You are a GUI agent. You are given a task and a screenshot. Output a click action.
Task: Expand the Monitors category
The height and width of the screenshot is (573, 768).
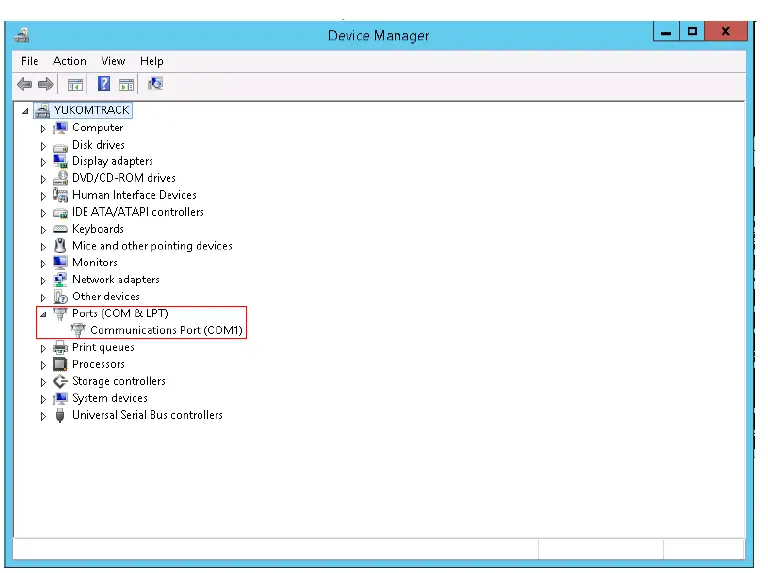tap(43, 263)
